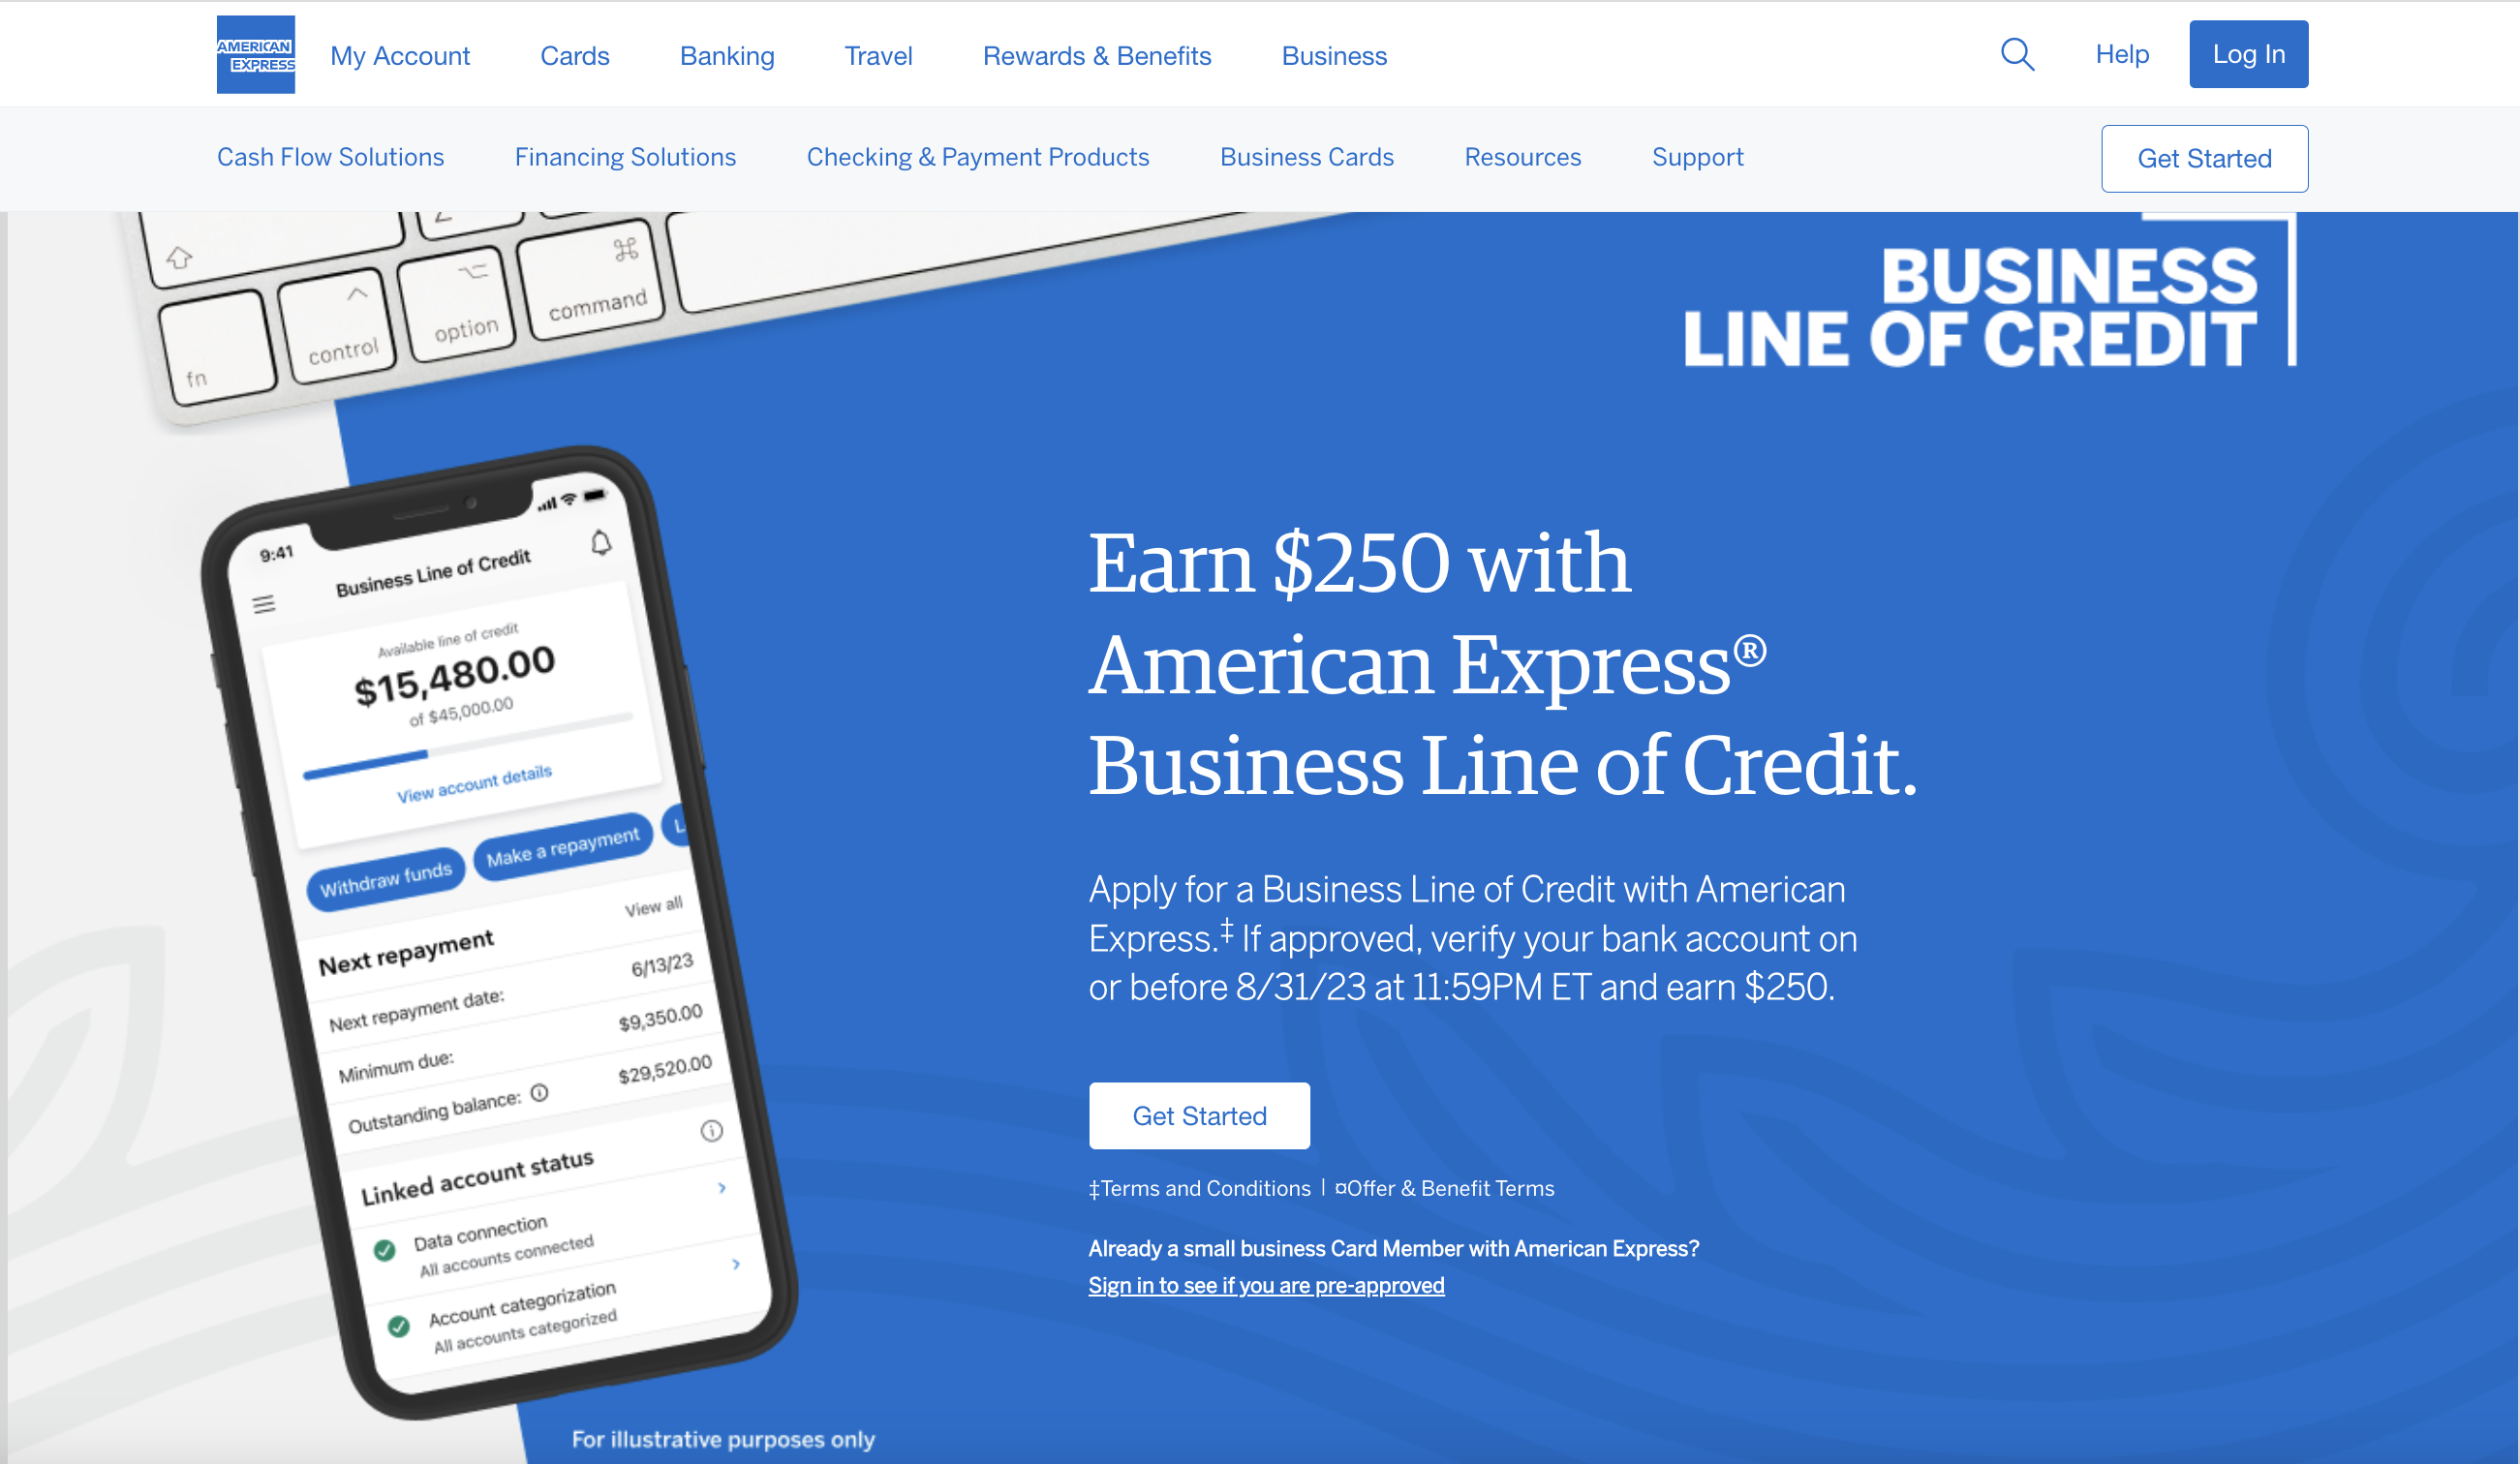
Task: Expand the Checking & Payment Products dropdown
Action: point(977,159)
